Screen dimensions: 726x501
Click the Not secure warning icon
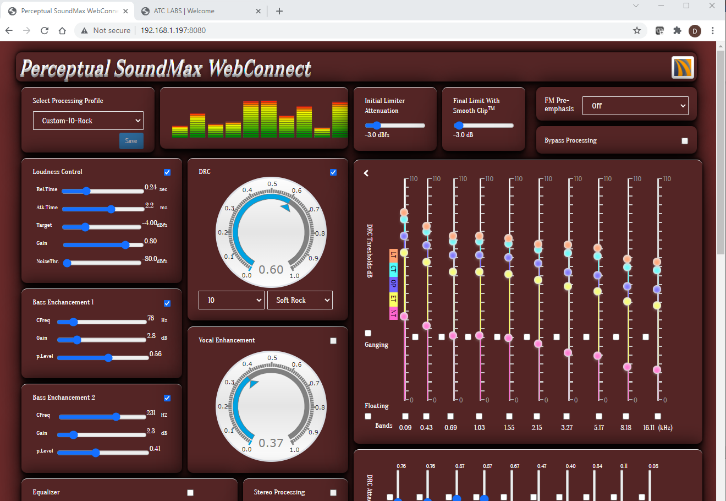tap(84, 31)
